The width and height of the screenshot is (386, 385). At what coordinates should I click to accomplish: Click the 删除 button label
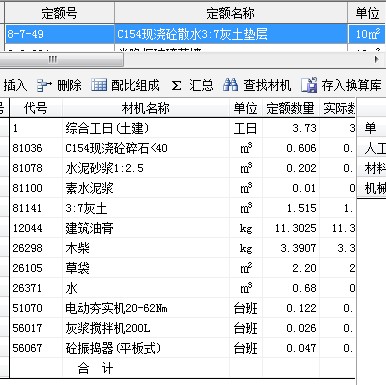click(69, 85)
